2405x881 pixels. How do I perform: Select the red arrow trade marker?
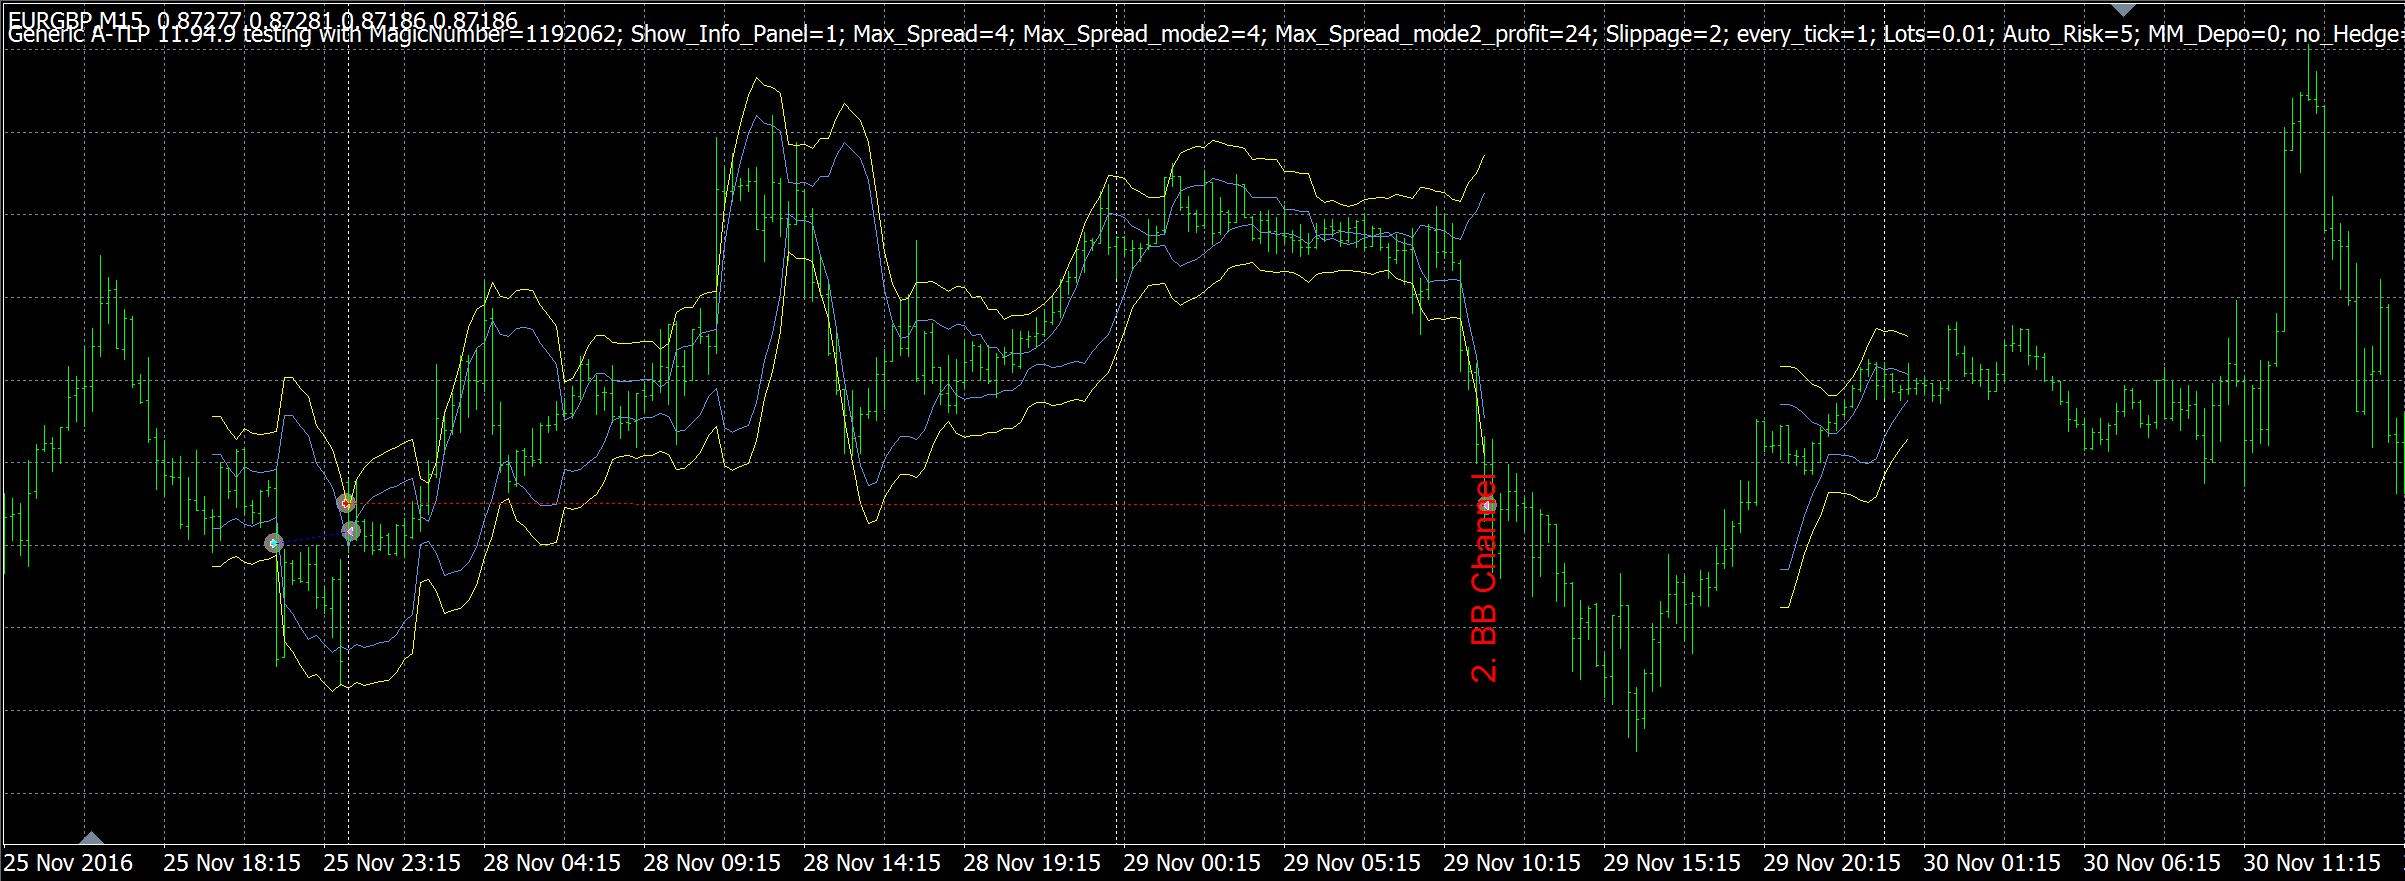(346, 502)
